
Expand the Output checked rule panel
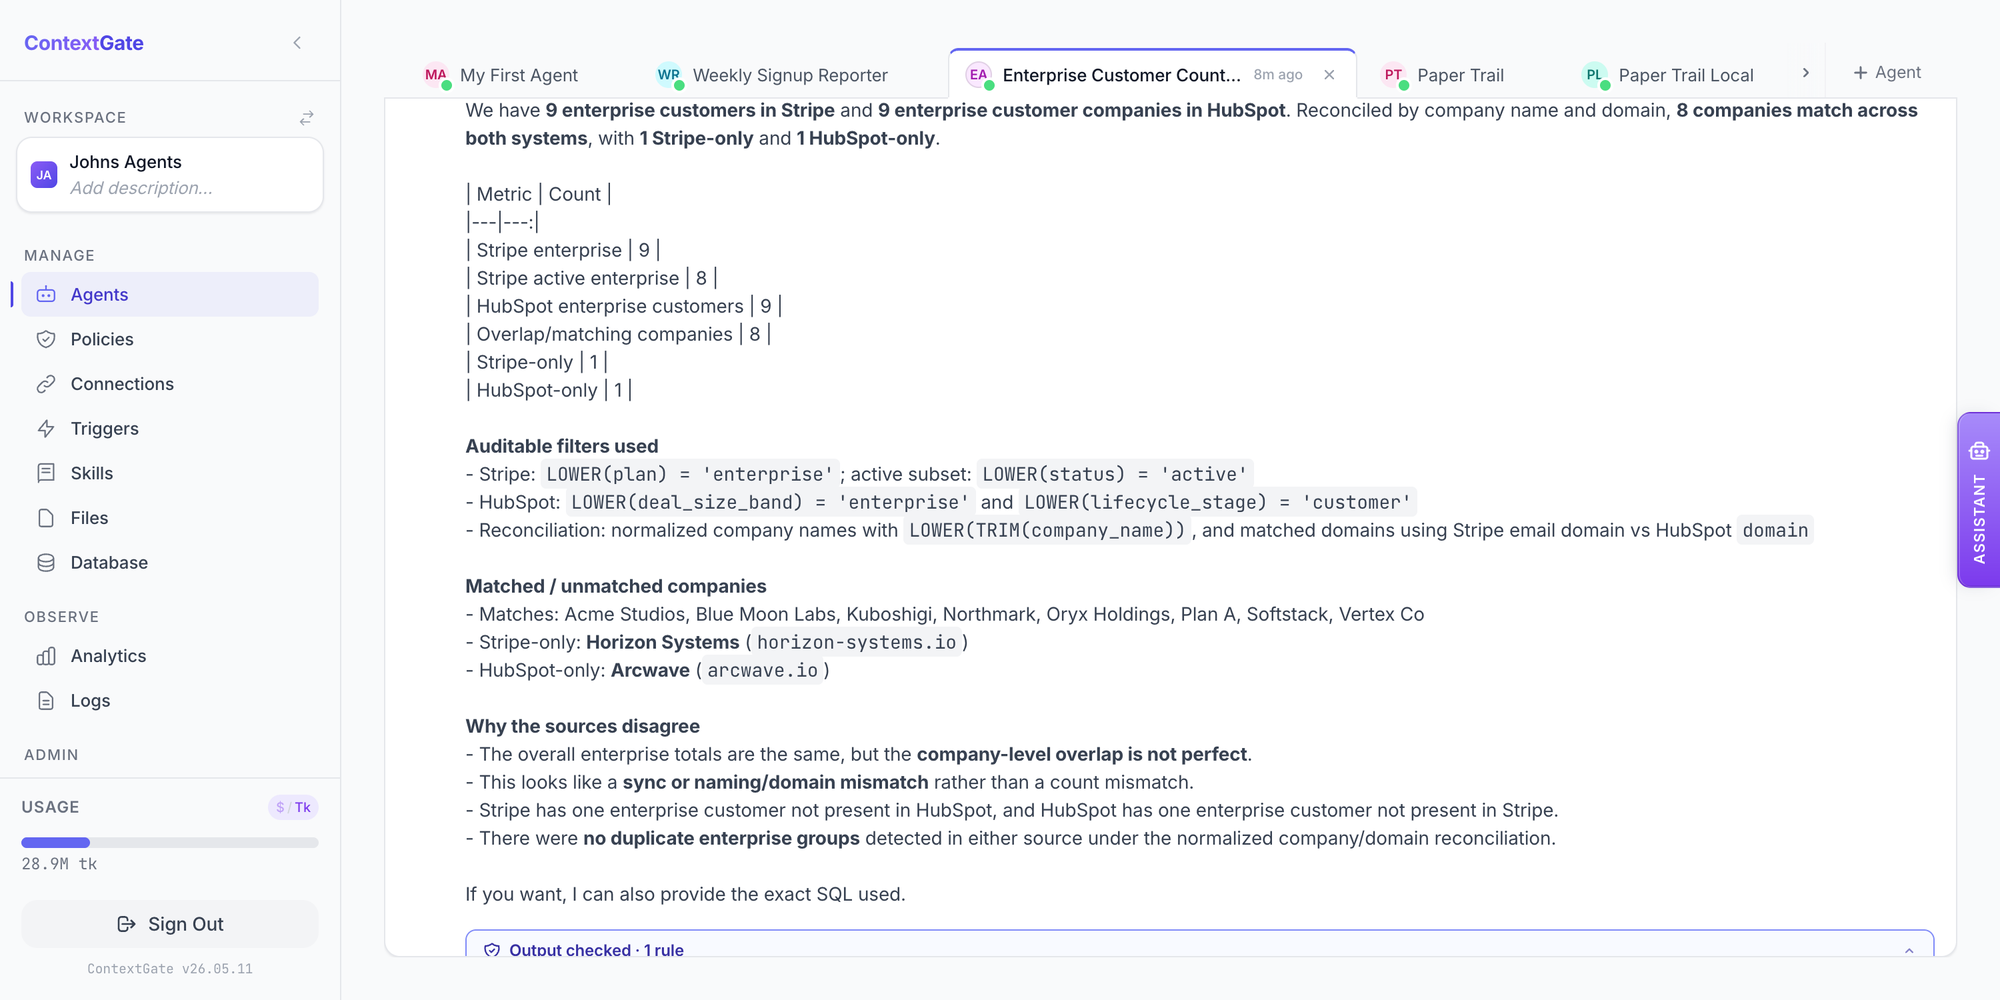(1909, 950)
